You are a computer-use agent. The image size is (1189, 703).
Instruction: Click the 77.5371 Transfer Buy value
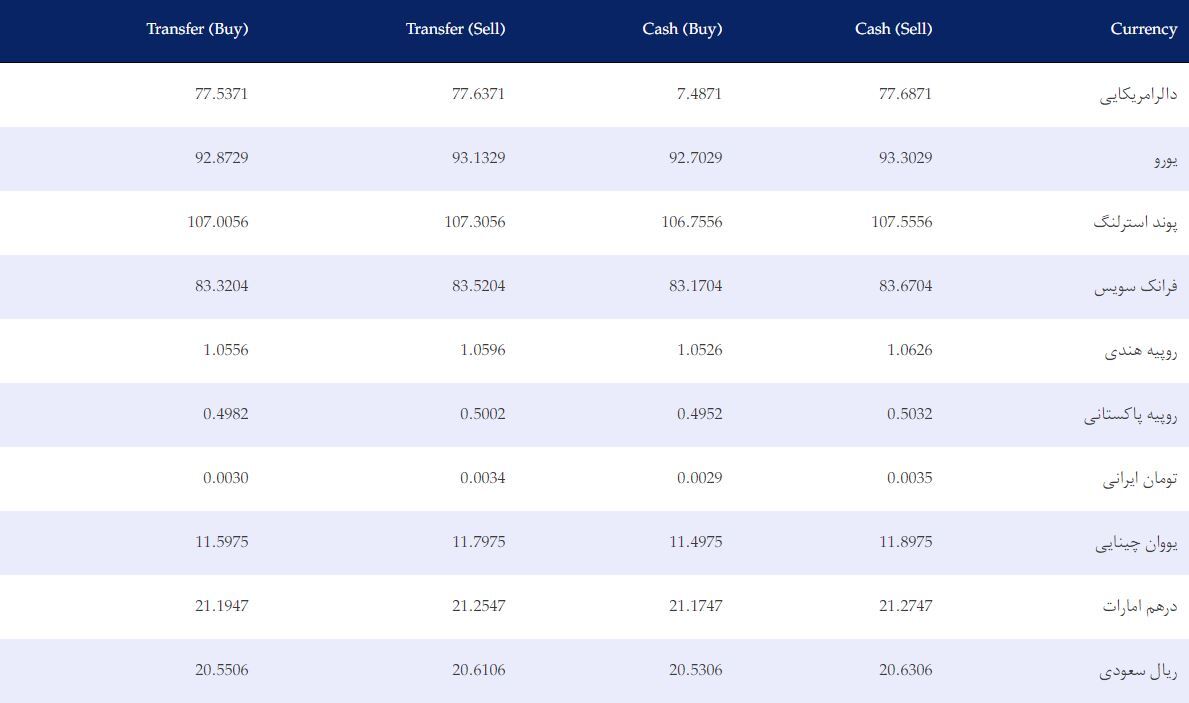click(221, 94)
